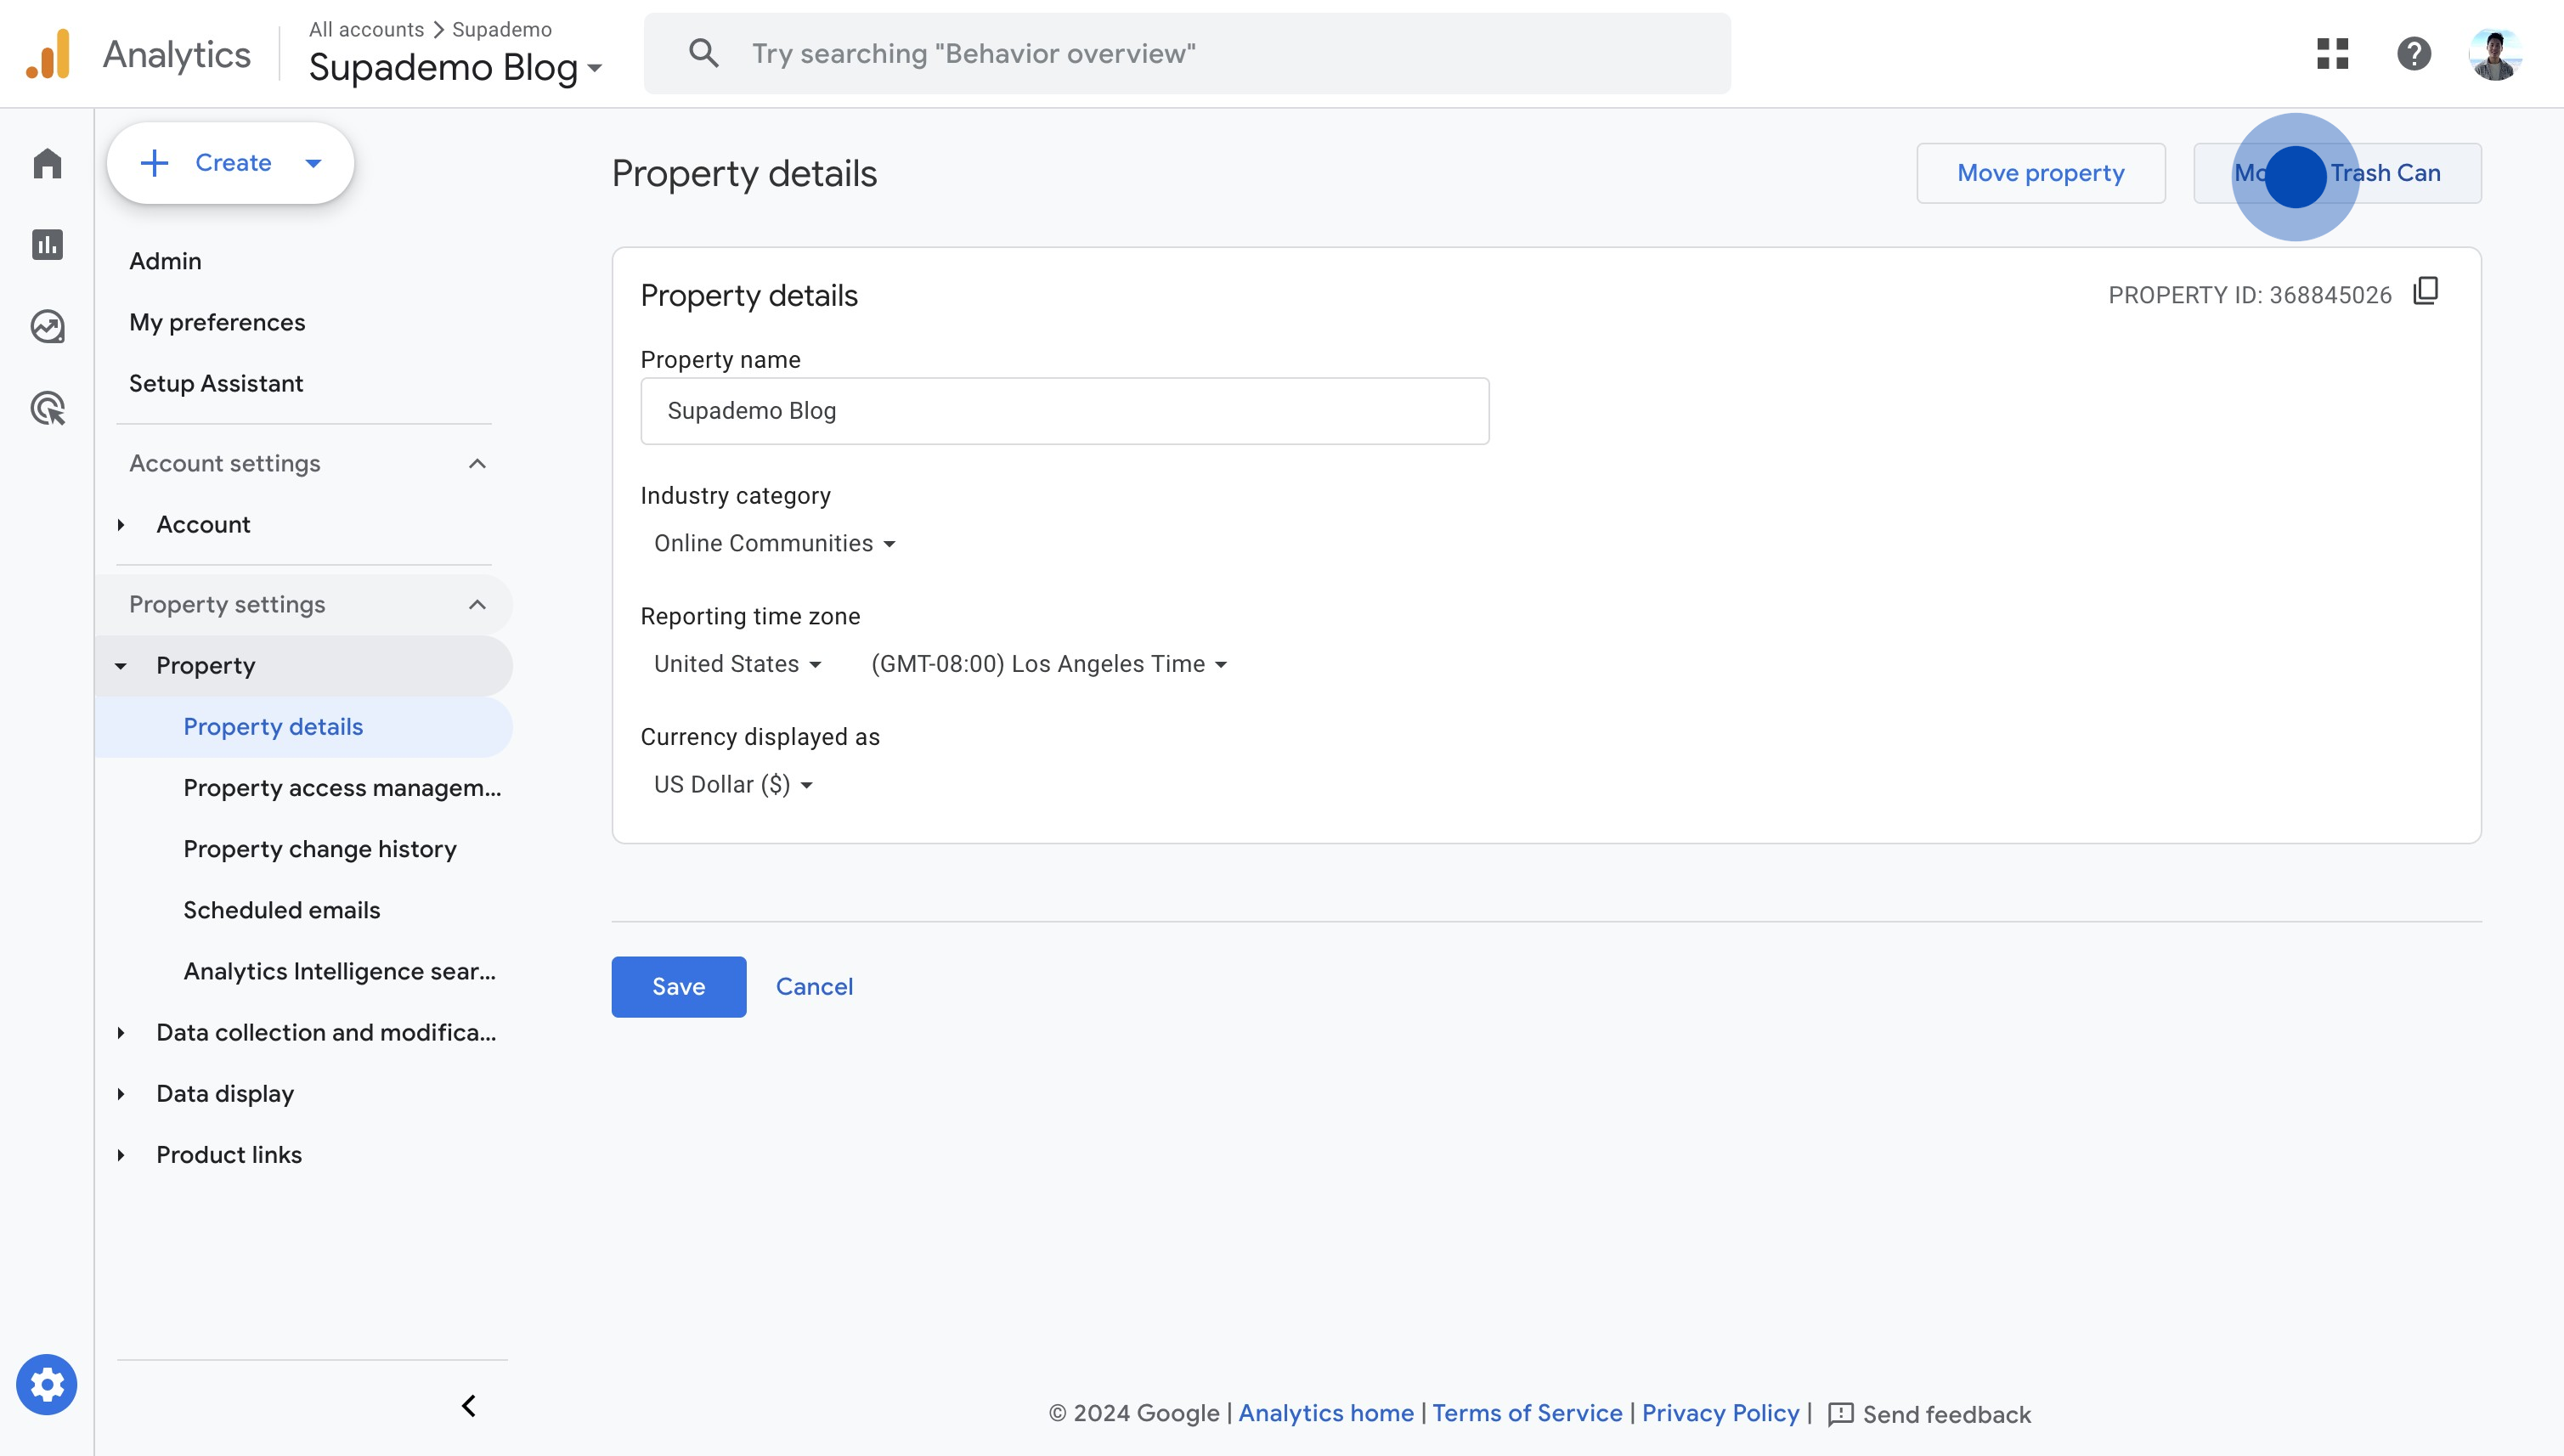Select My preferences in the sidebar
The height and width of the screenshot is (1456, 2564).
click(217, 322)
